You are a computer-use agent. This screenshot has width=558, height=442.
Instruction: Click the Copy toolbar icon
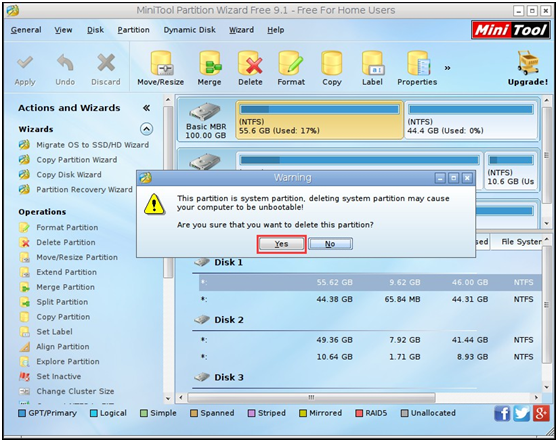[332, 63]
